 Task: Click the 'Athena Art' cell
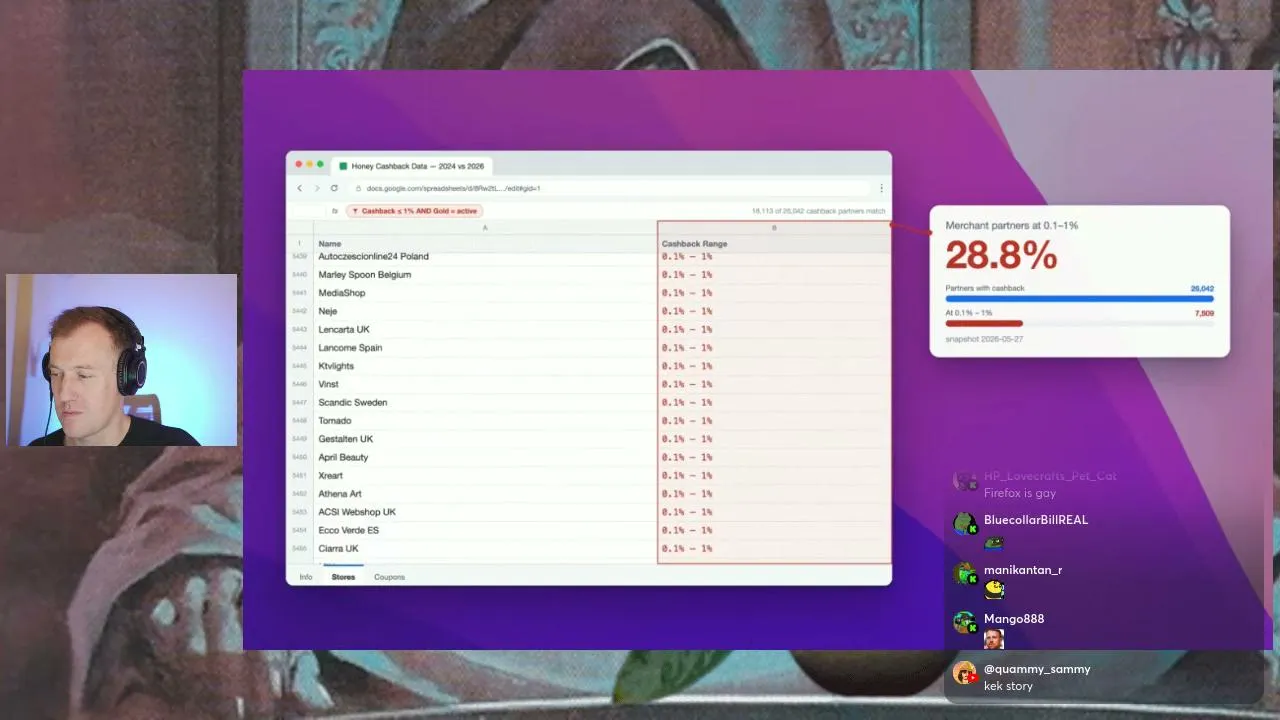[x=485, y=494]
